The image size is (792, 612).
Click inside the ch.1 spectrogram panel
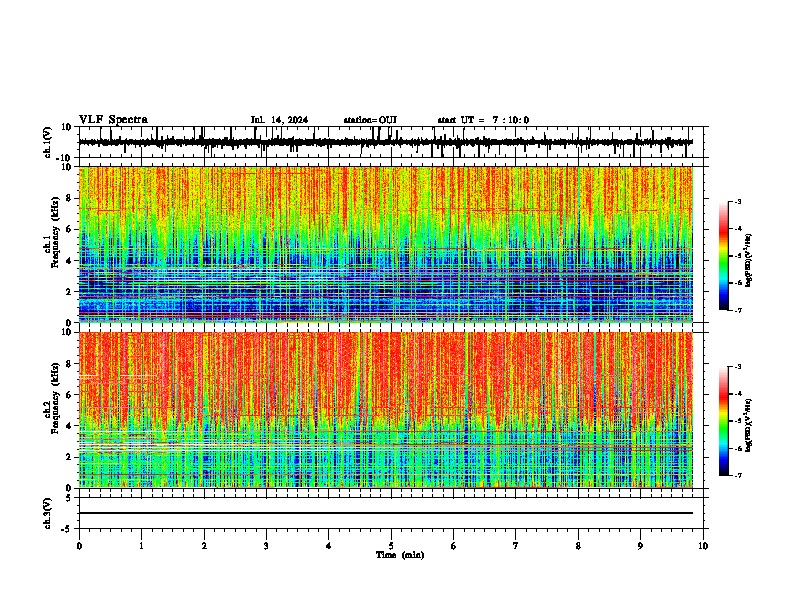pos(386,244)
